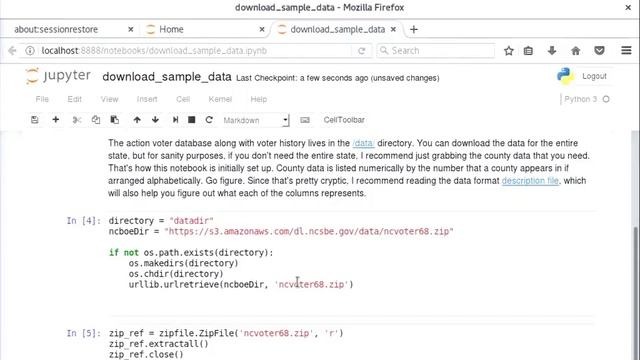Click the Python logo near Logout

click(565, 76)
